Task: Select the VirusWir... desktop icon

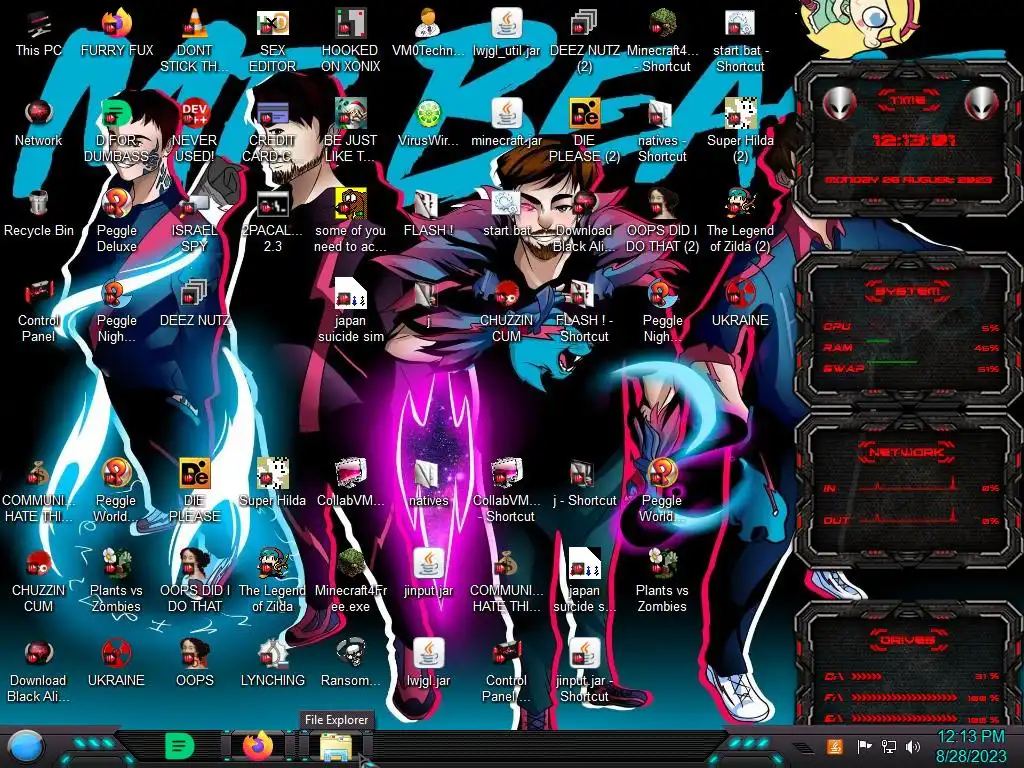Action: pyautogui.click(x=428, y=124)
